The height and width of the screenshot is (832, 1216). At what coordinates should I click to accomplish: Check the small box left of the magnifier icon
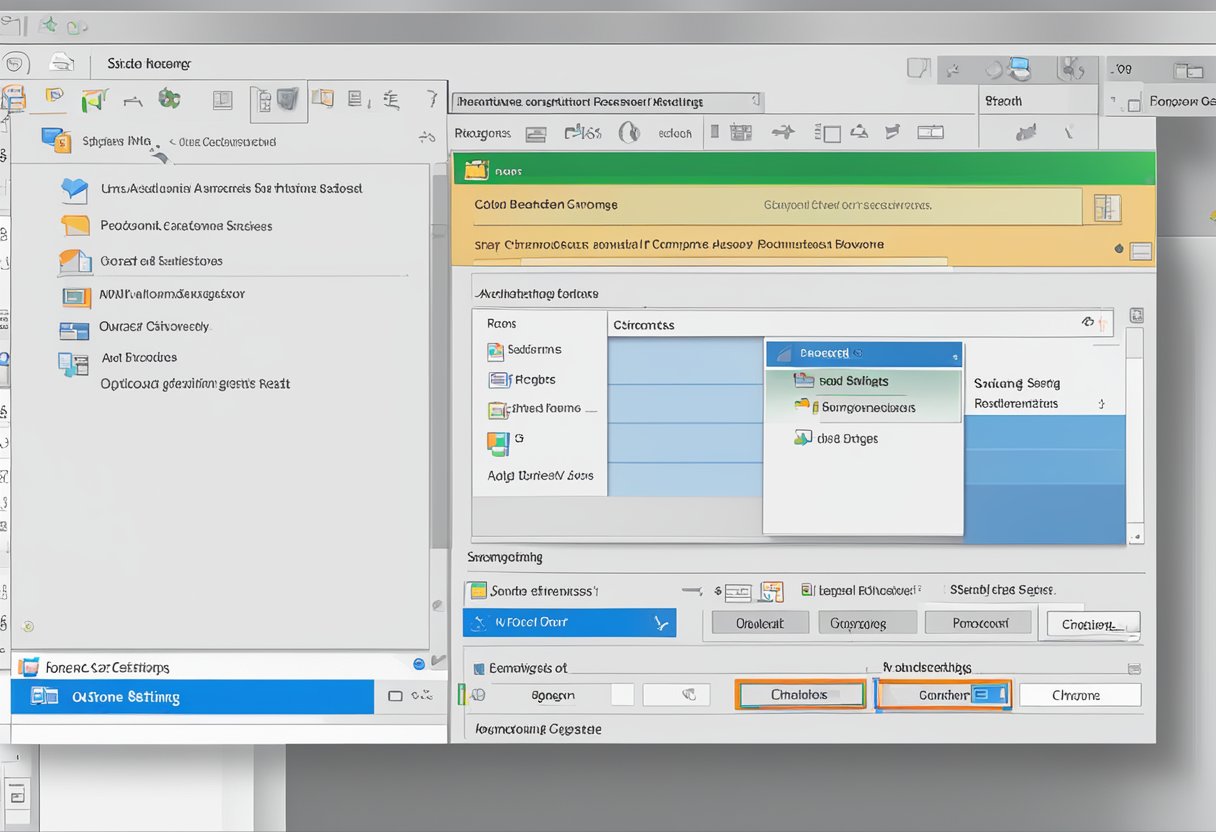tap(623, 694)
